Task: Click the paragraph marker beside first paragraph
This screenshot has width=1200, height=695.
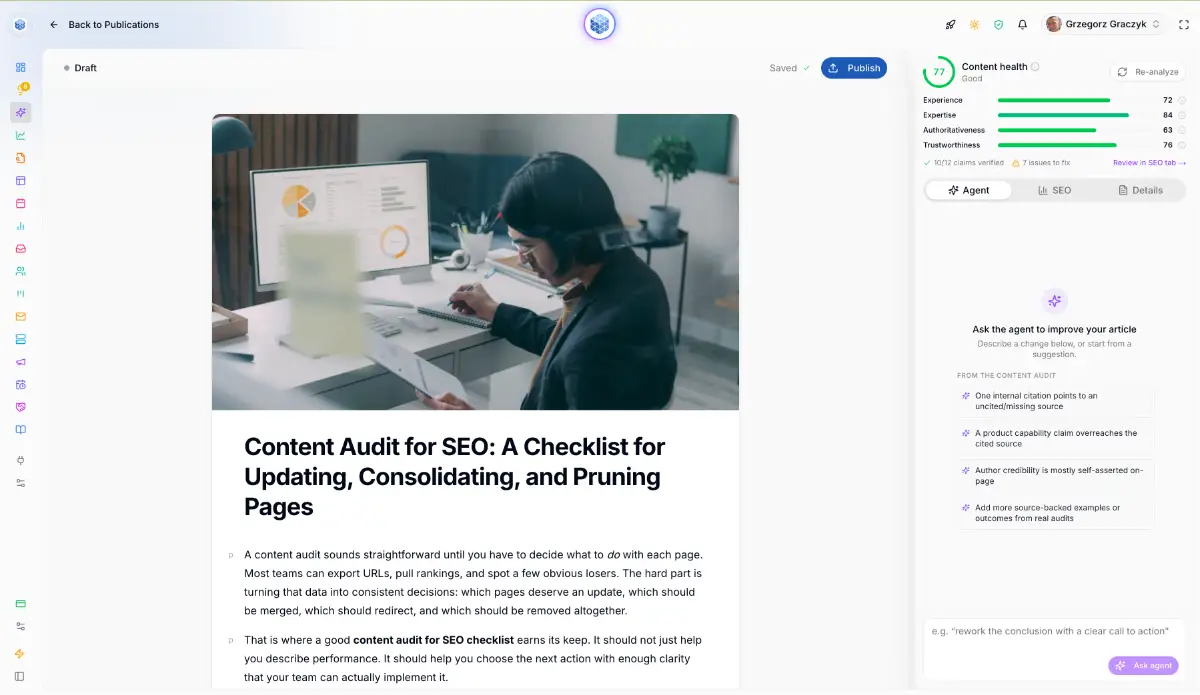Action: [231, 555]
